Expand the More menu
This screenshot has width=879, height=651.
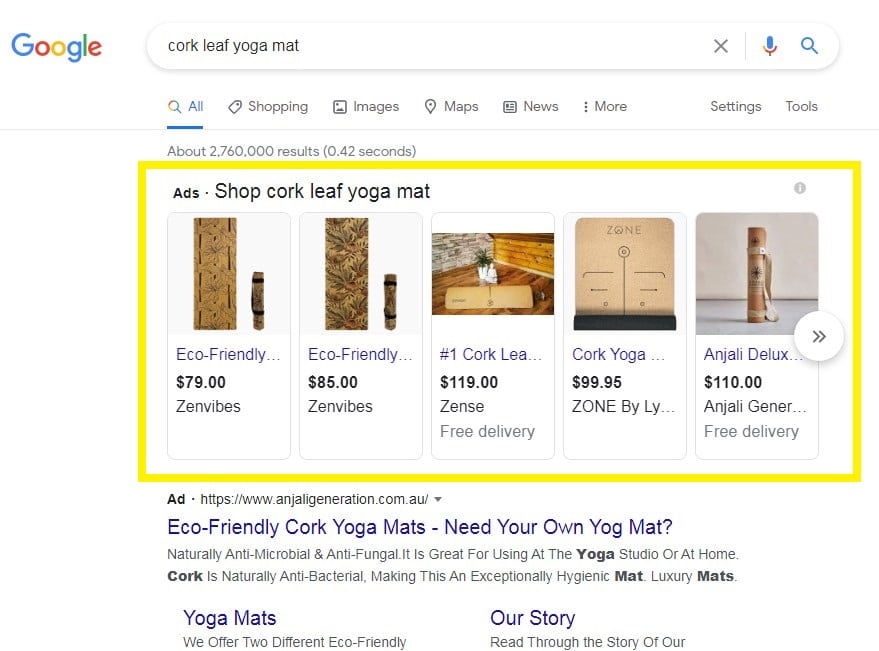pos(604,106)
